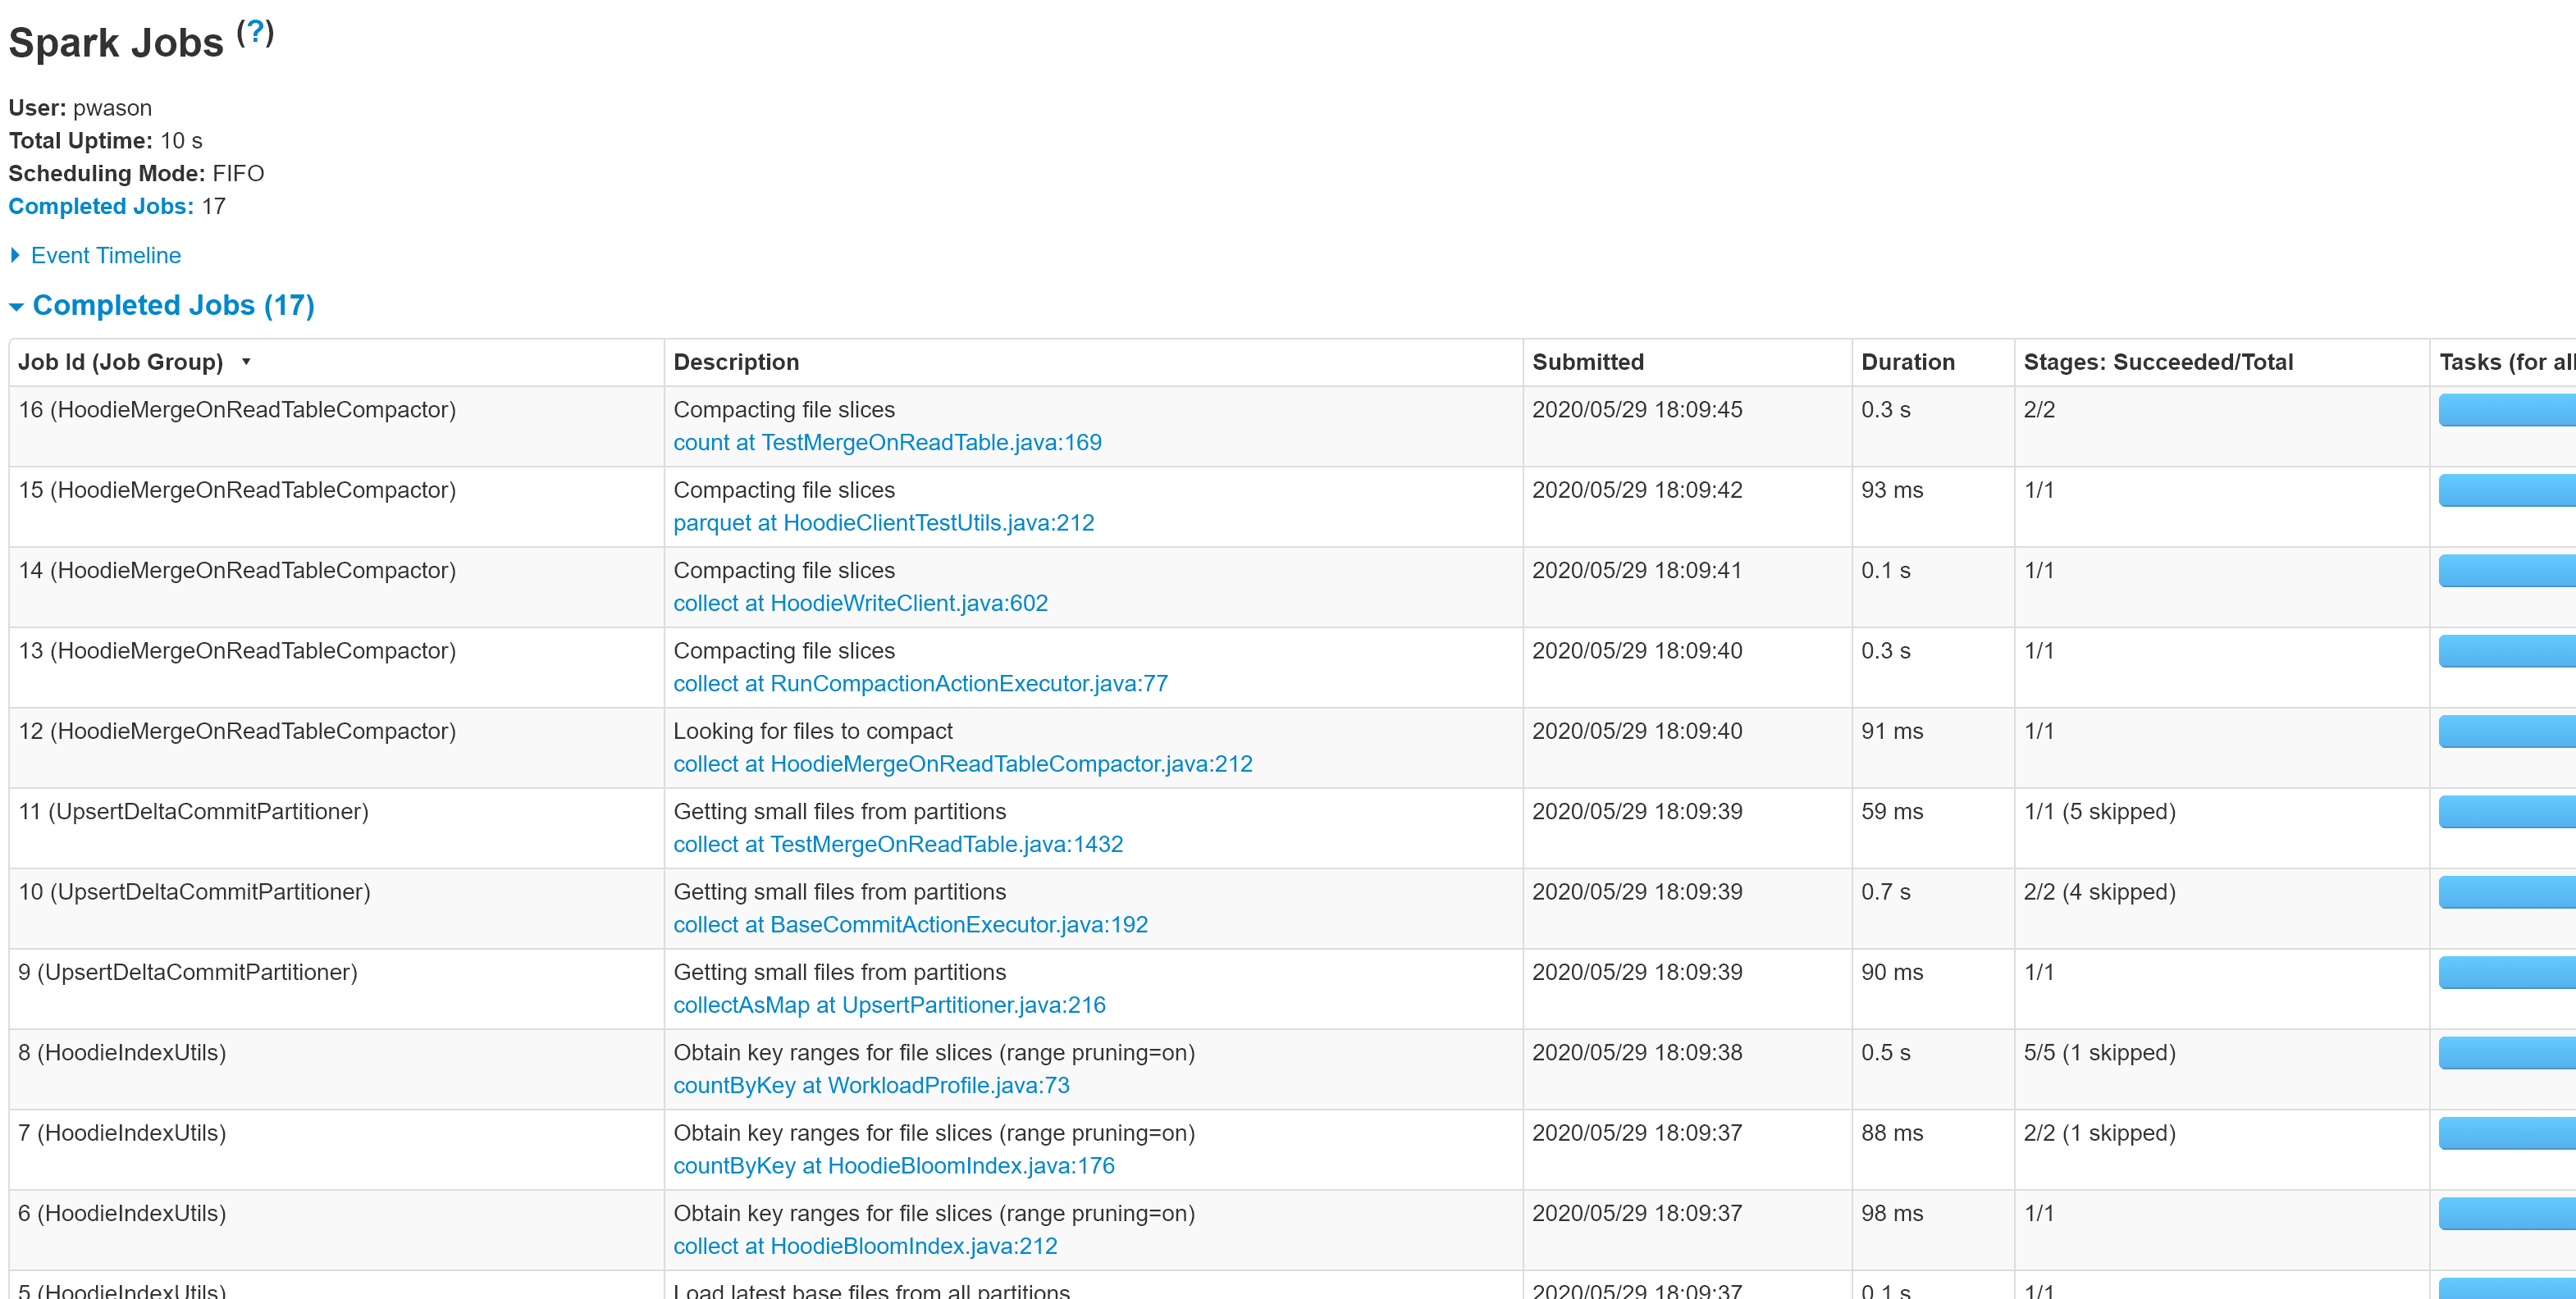This screenshot has height=1299, width=2576.
Task: Sort table by Description column header
Action: (x=736, y=362)
